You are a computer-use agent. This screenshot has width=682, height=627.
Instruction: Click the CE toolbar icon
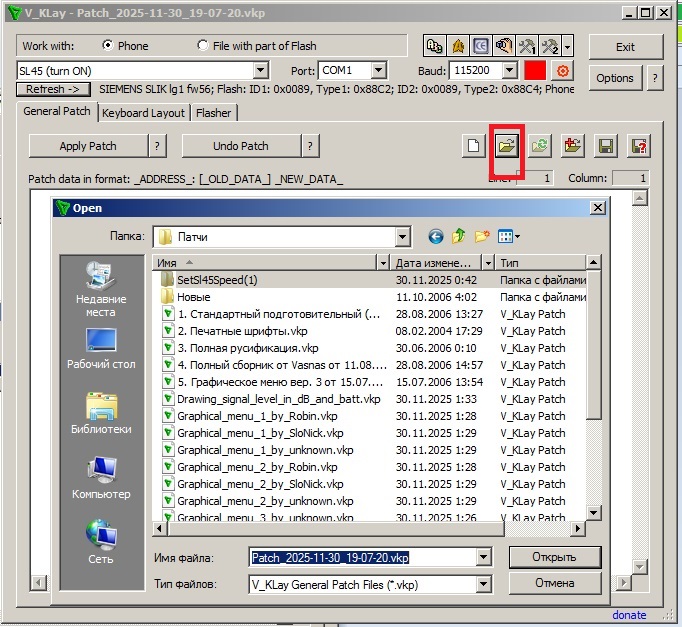click(x=481, y=46)
